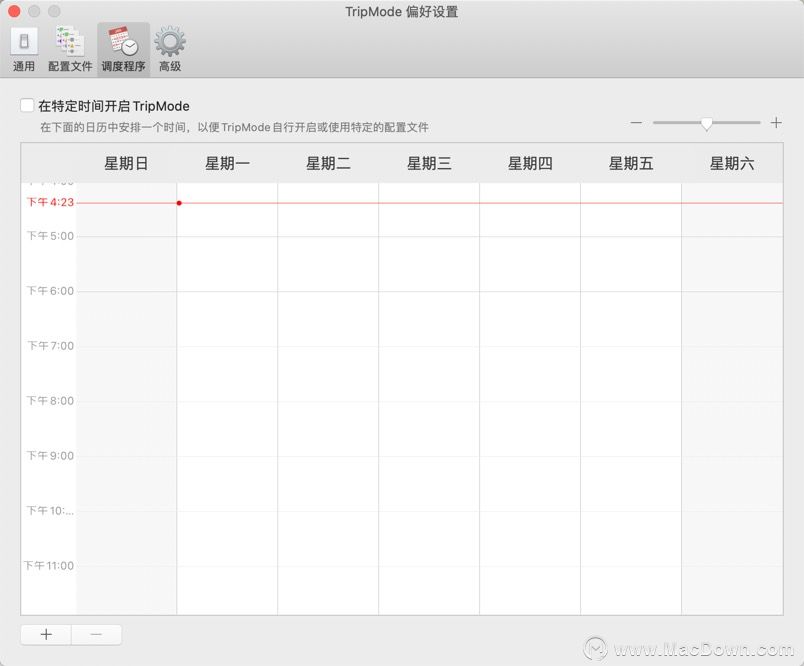Click the 星期五 column header

631,164
